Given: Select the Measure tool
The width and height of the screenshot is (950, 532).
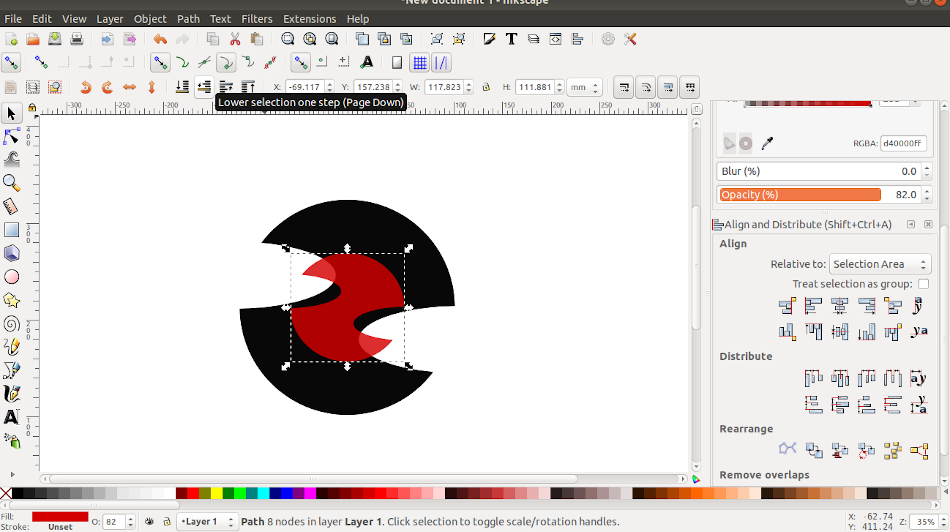Looking at the screenshot, I should click(11, 206).
